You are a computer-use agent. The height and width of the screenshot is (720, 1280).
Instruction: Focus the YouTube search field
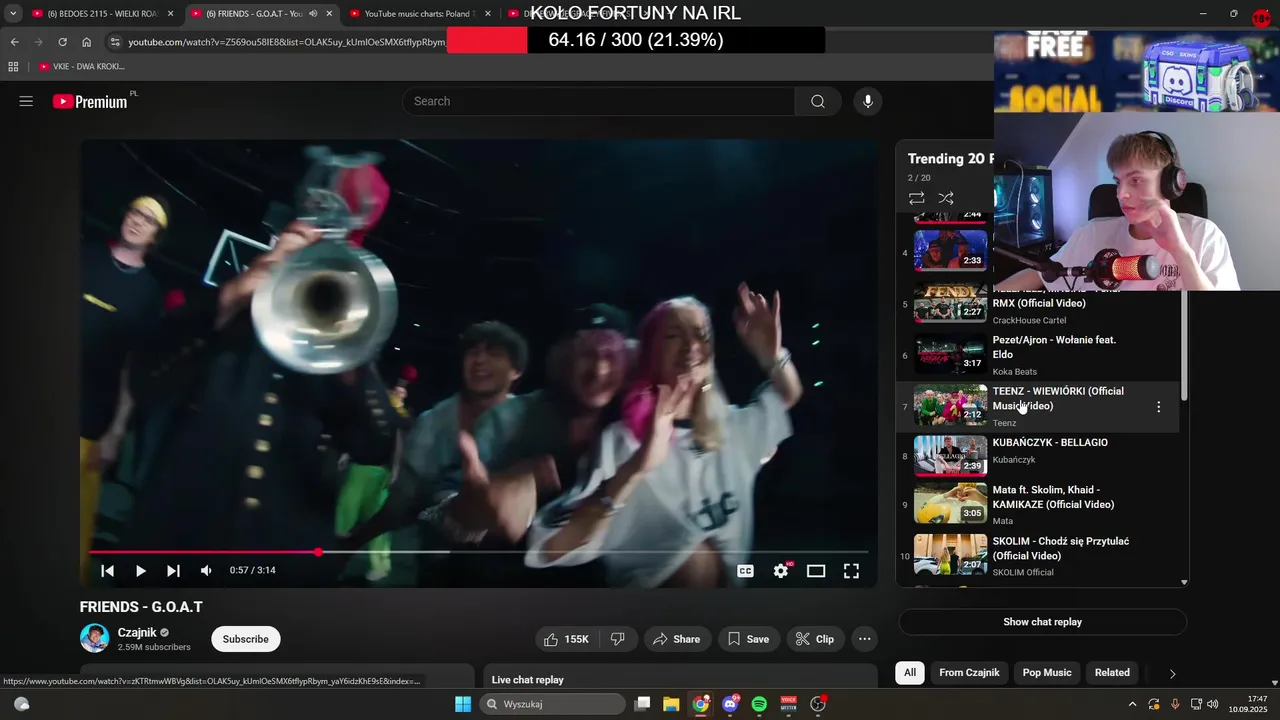(x=598, y=101)
